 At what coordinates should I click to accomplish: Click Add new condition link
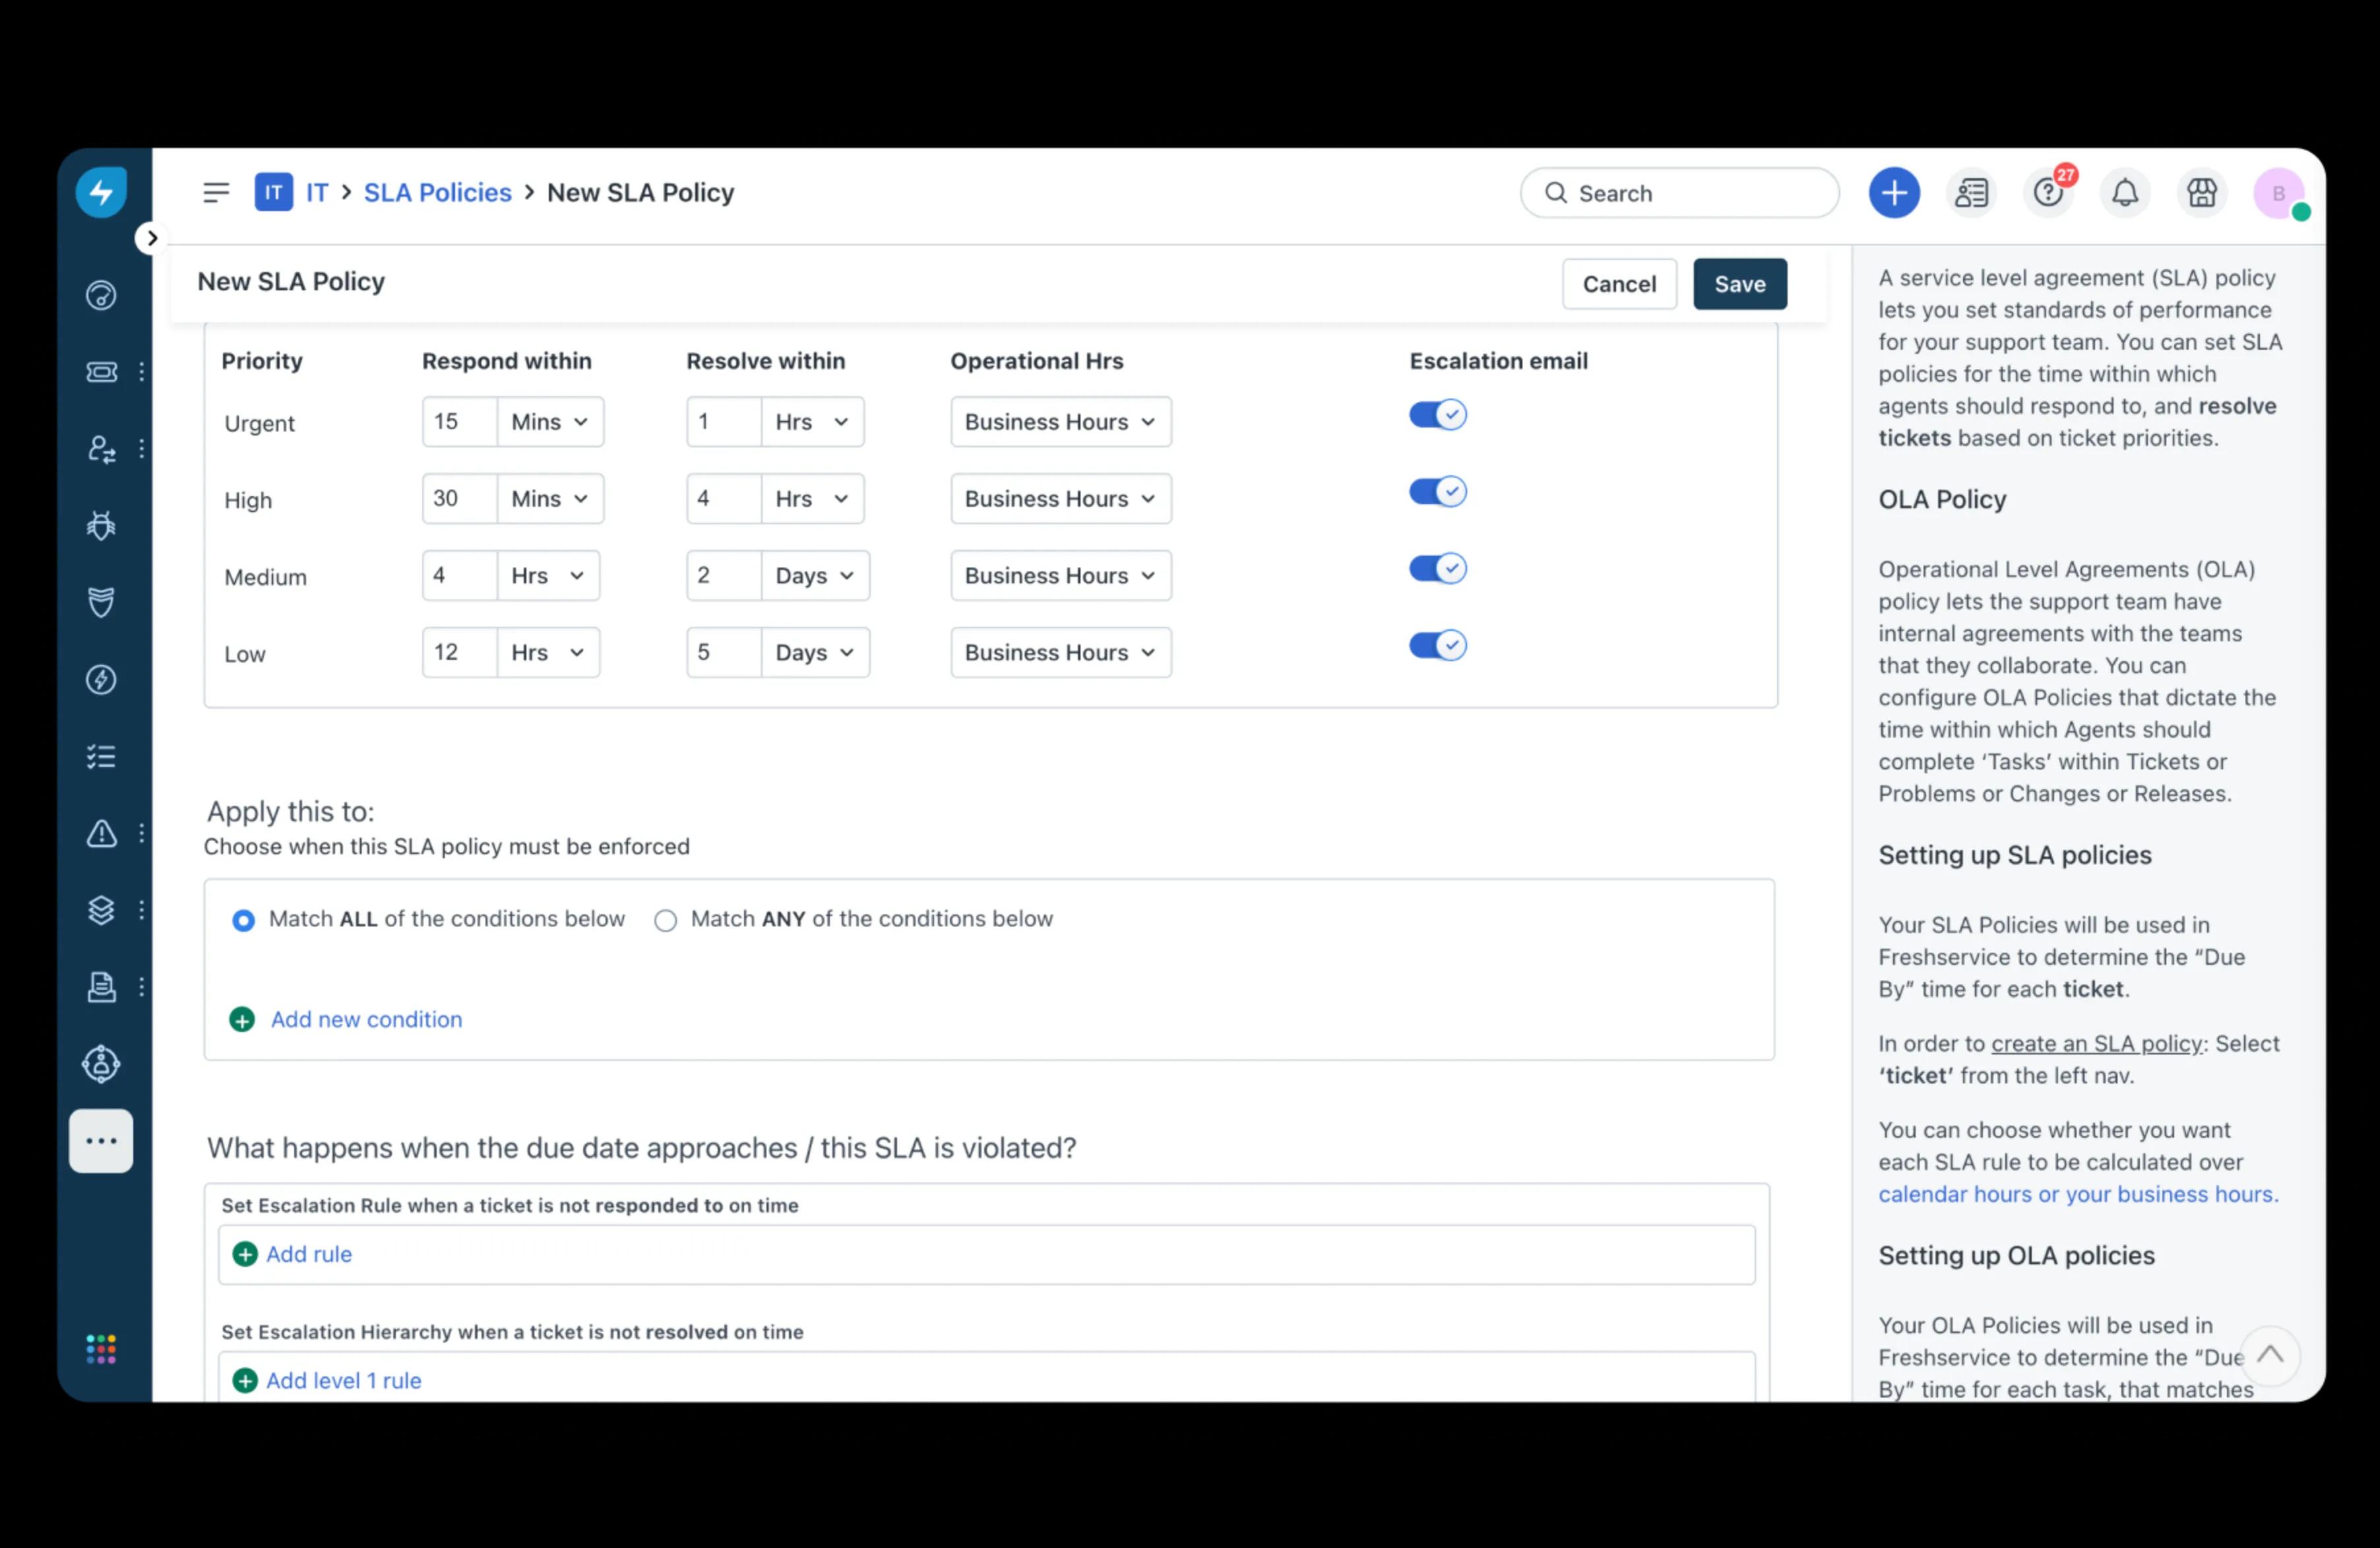(x=366, y=1019)
